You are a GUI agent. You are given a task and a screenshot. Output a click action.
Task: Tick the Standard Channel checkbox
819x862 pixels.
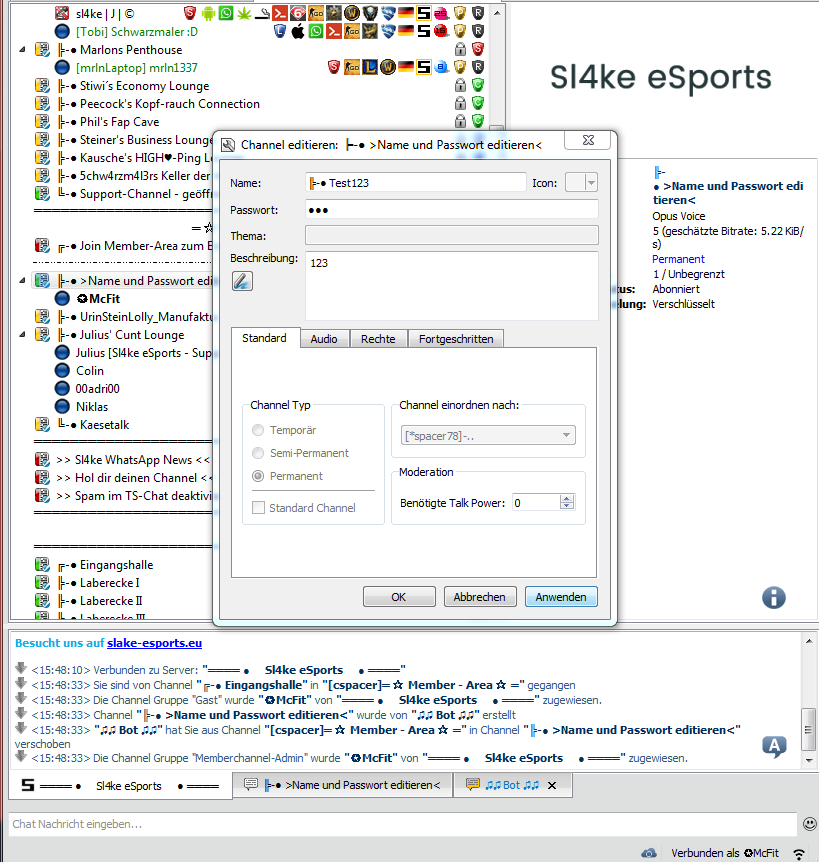(258, 507)
